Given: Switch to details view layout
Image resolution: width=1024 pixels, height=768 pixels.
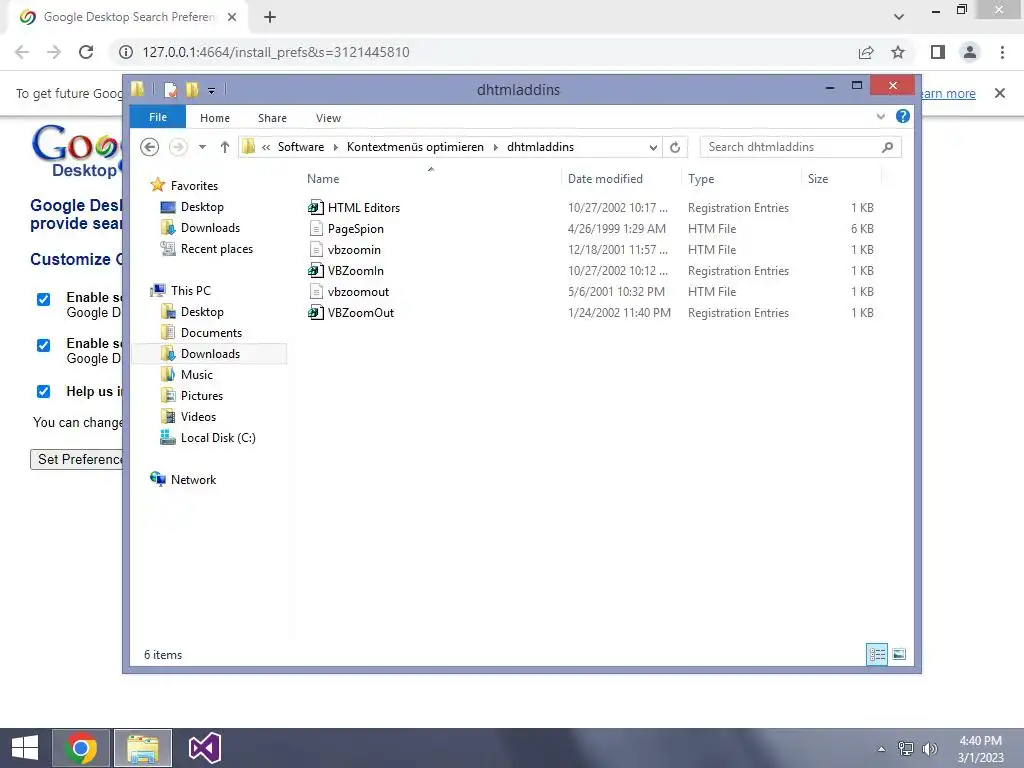Looking at the screenshot, I should tap(876, 654).
